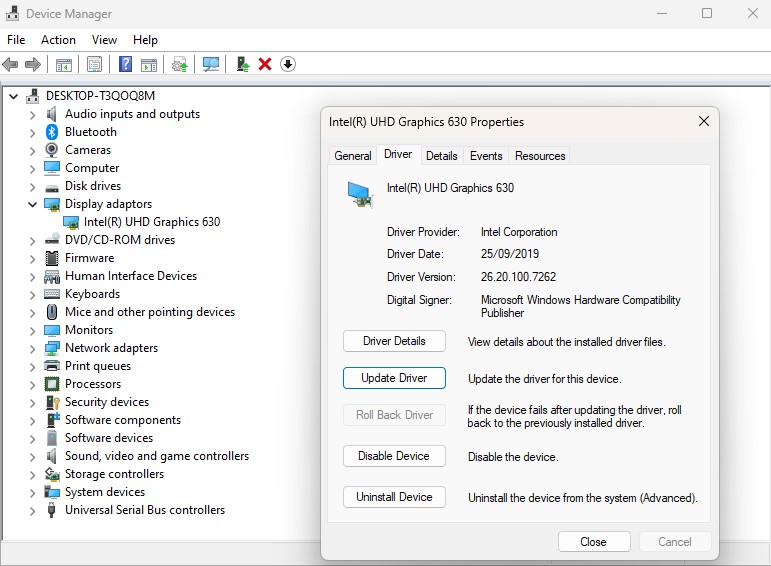Image resolution: width=771 pixels, height=566 pixels.
Task: Click Scan for hardware changes monitor icon
Action: pos(210,64)
